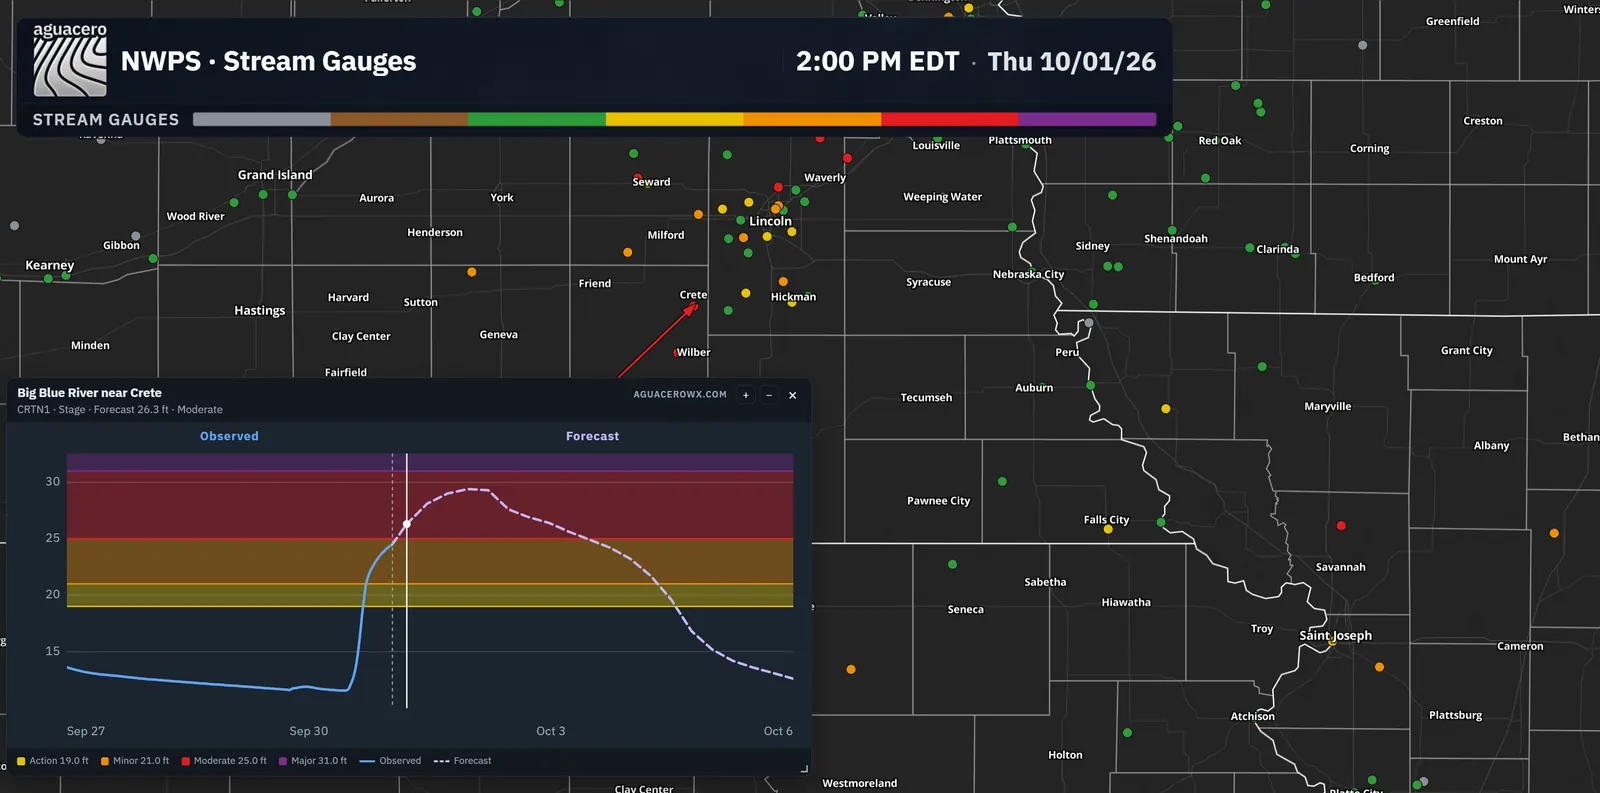Click the current-time marker dot on the chart
The height and width of the screenshot is (793, 1600).
407,524
